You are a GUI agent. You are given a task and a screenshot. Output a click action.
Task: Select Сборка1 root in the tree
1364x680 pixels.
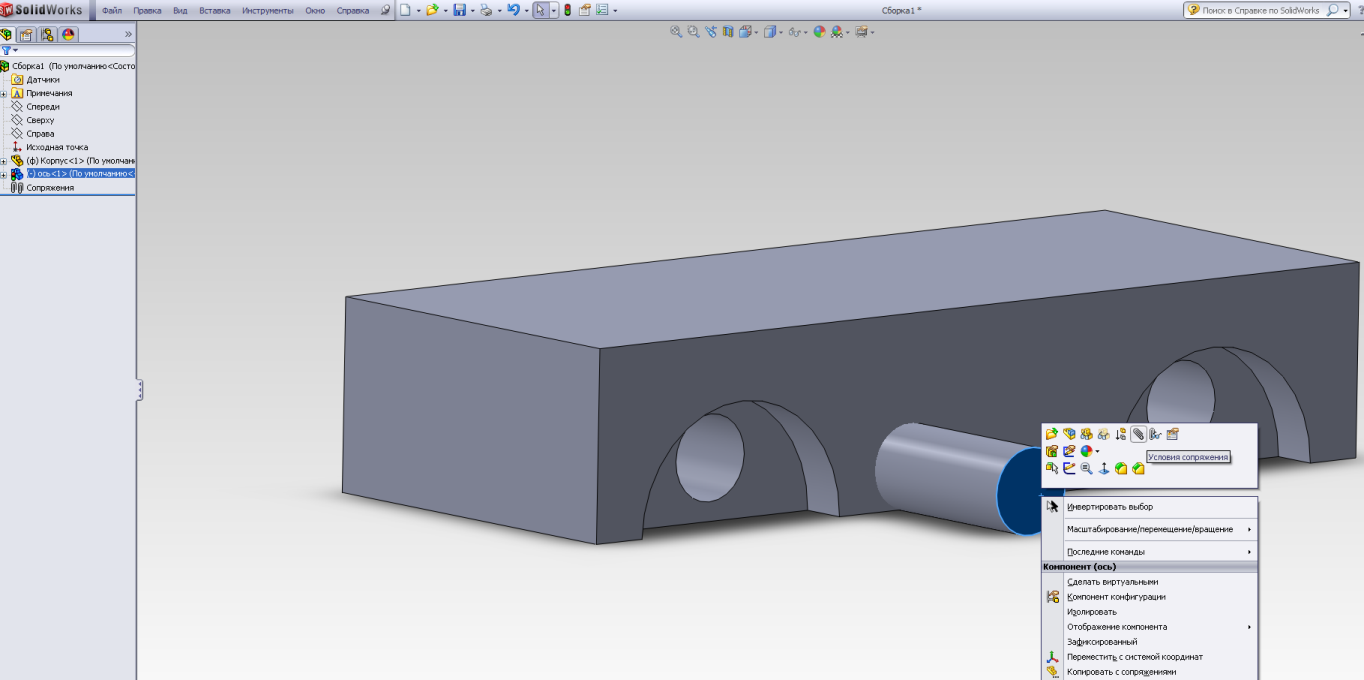click(x=68, y=66)
